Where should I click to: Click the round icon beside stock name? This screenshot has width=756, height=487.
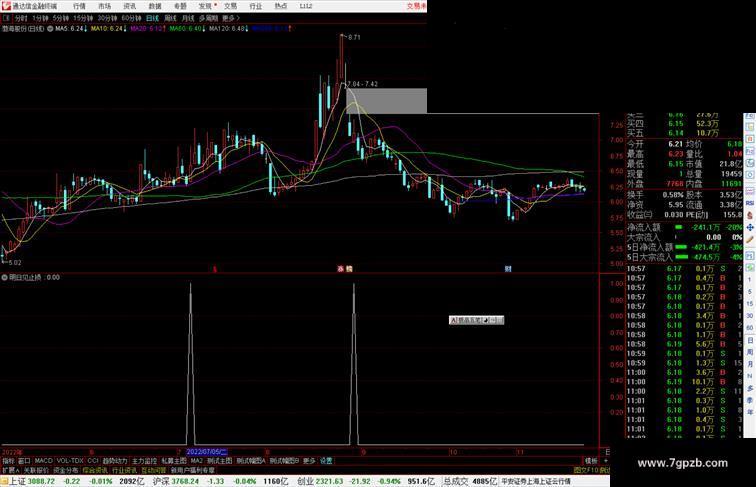pyautogui.click(x=50, y=29)
